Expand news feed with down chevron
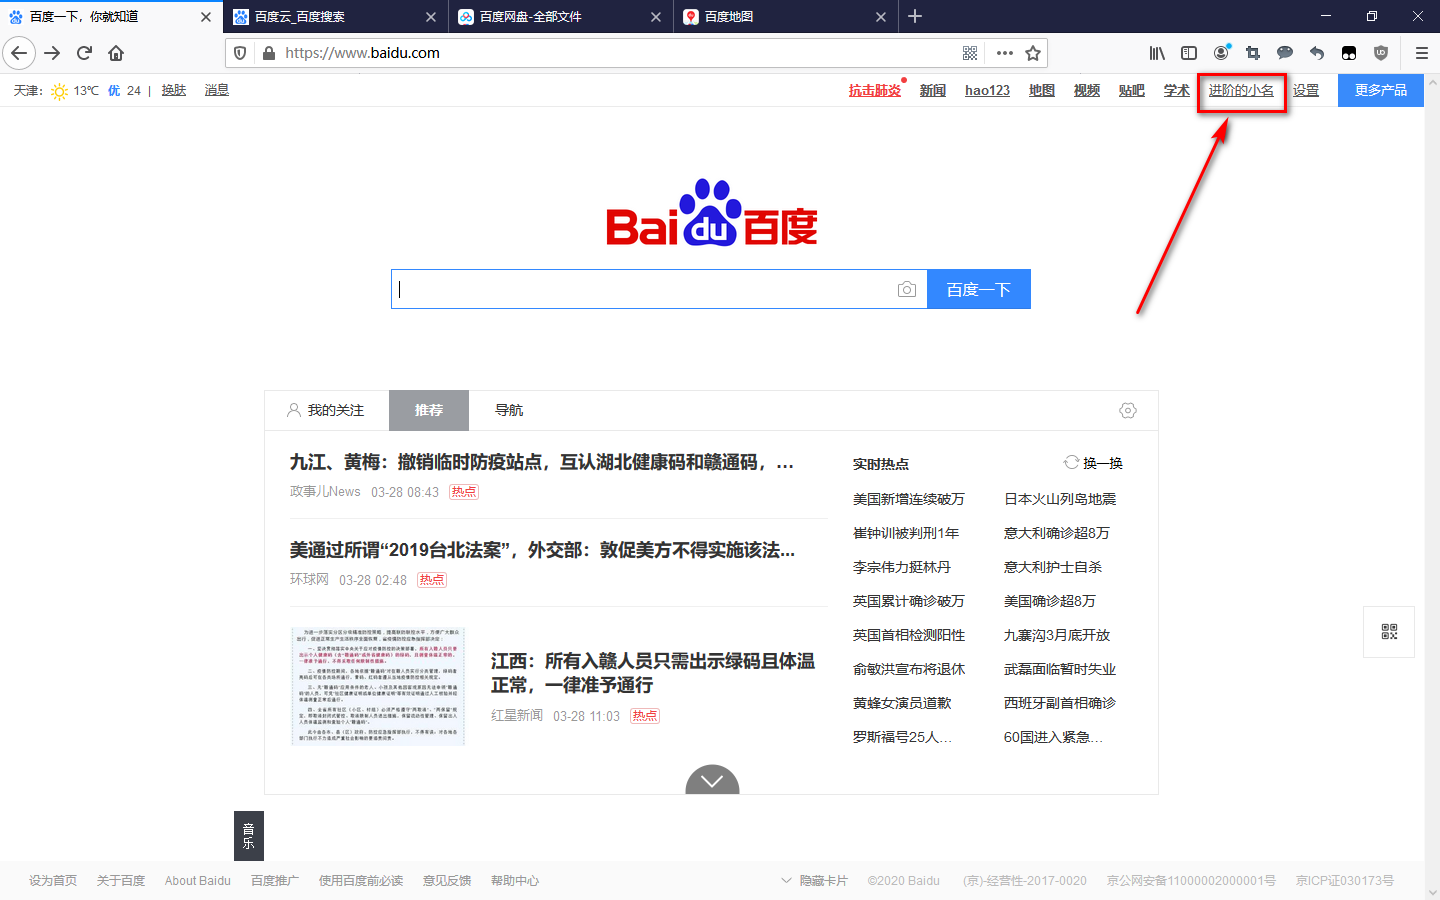Screen dimensions: 1440x900 (x=712, y=780)
